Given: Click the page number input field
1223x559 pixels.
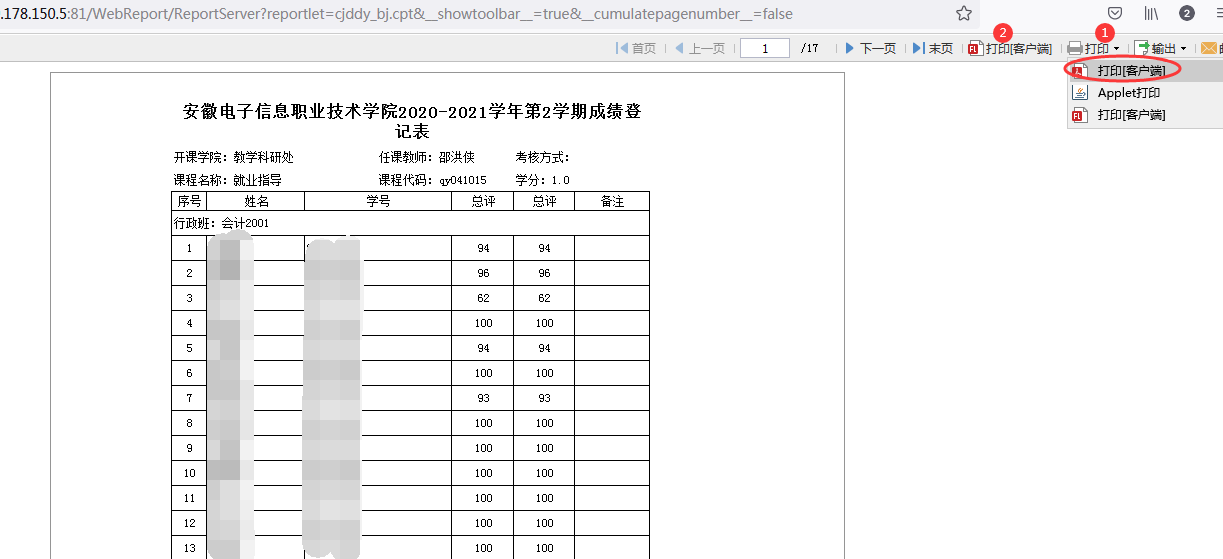Looking at the screenshot, I should click(765, 48).
